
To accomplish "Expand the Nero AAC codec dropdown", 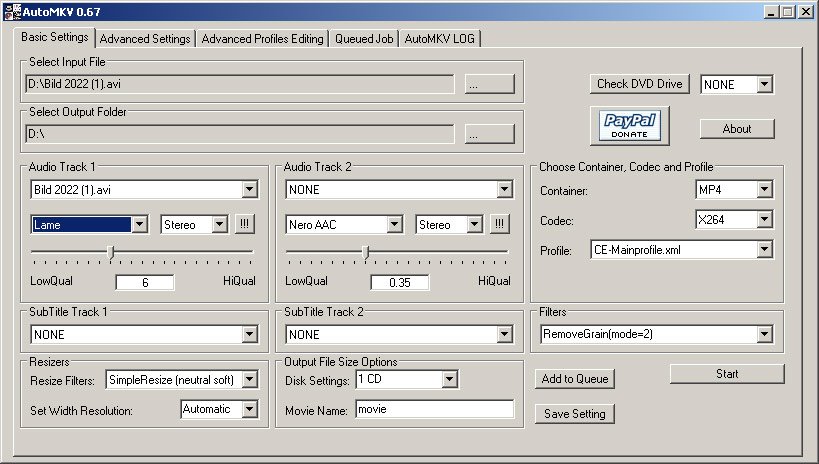I will click(394, 225).
